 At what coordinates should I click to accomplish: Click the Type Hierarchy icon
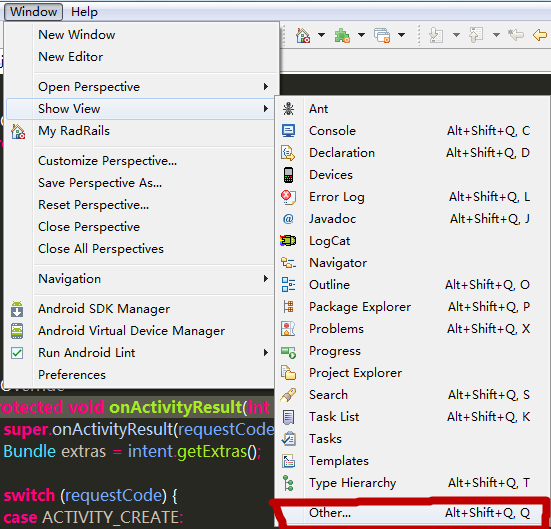pyautogui.click(x=289, y=483)
